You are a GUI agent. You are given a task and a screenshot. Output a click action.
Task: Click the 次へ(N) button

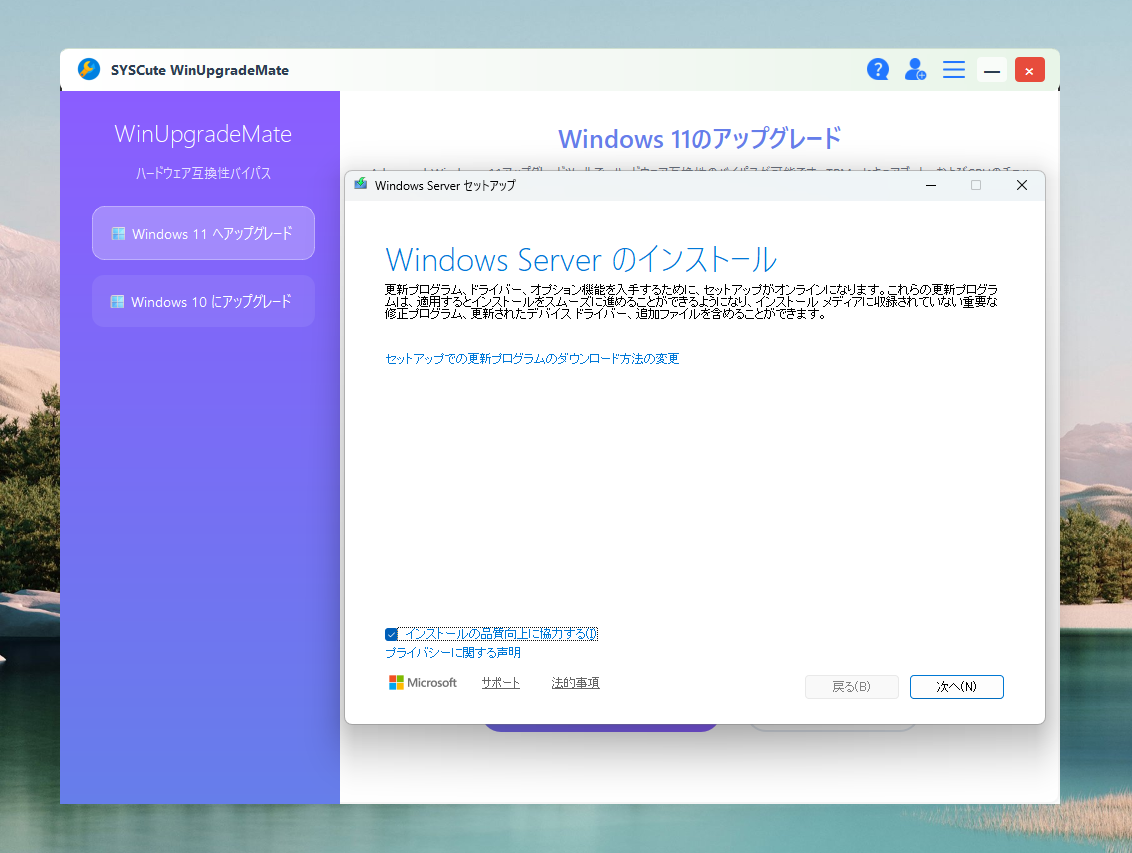[956, 687]
